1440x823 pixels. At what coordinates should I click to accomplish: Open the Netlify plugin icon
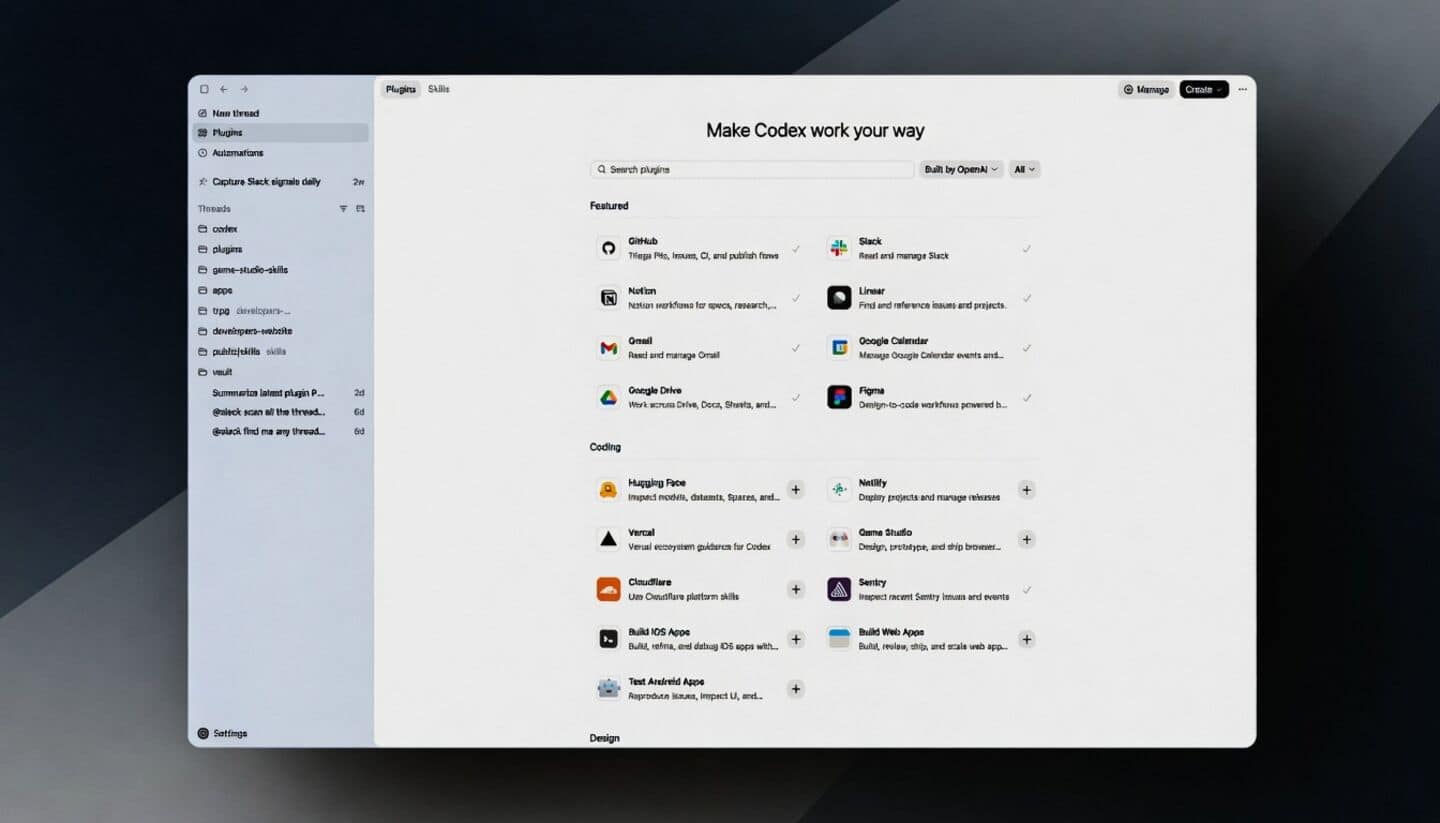click(839, 490)
